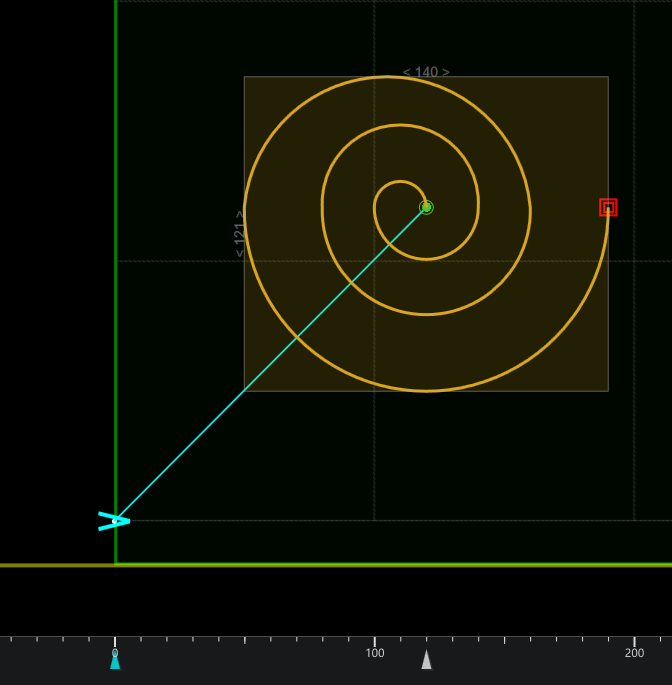Click the bright green horizontal boundary line
Screen dimensions: 672x685
coord(400,564)
